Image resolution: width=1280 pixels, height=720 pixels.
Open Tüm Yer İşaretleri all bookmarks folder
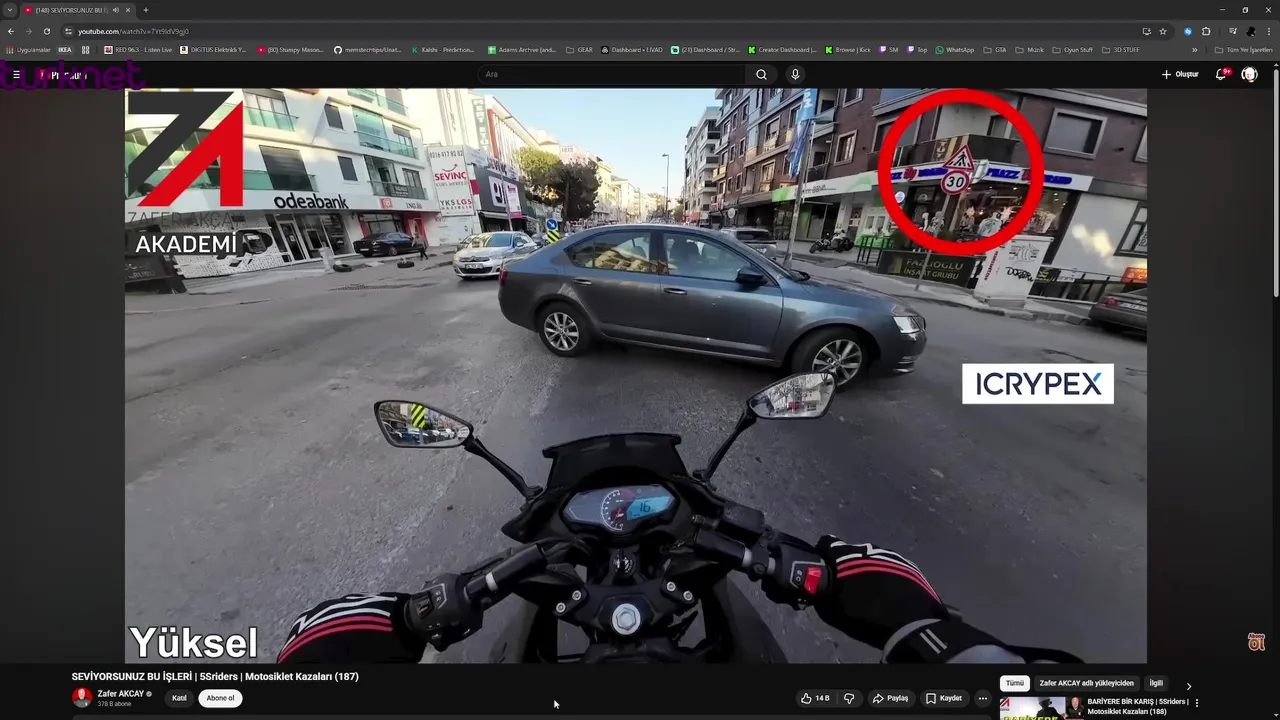click(1243, 49)
